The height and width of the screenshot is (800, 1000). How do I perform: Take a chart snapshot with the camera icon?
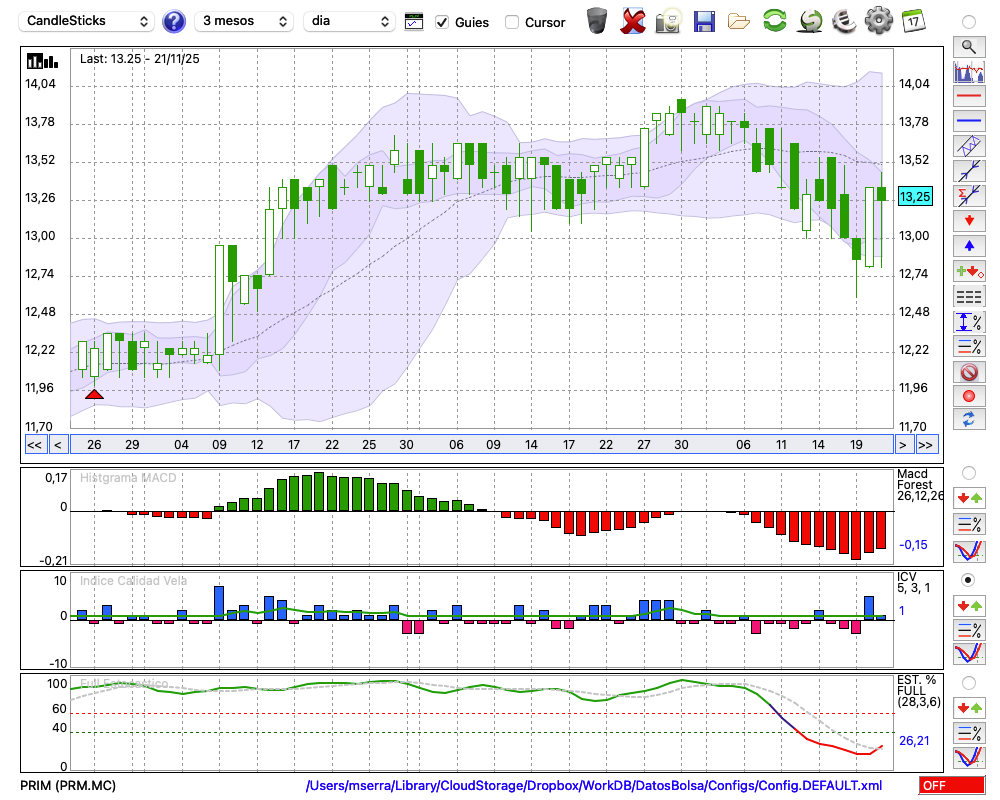[x=668, y=21]
